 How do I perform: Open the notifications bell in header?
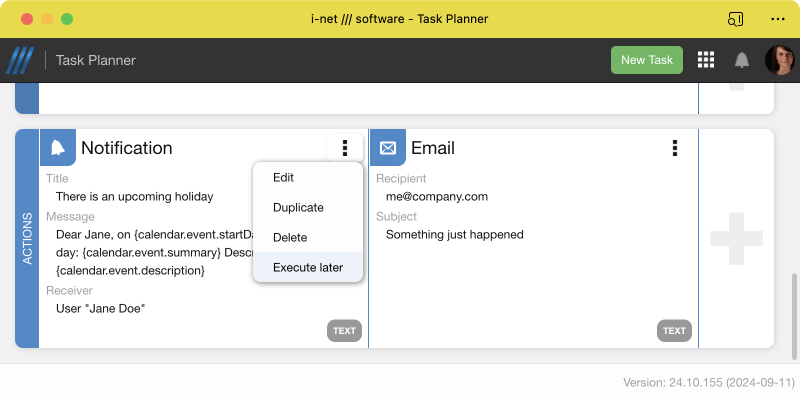click(742, 60)
